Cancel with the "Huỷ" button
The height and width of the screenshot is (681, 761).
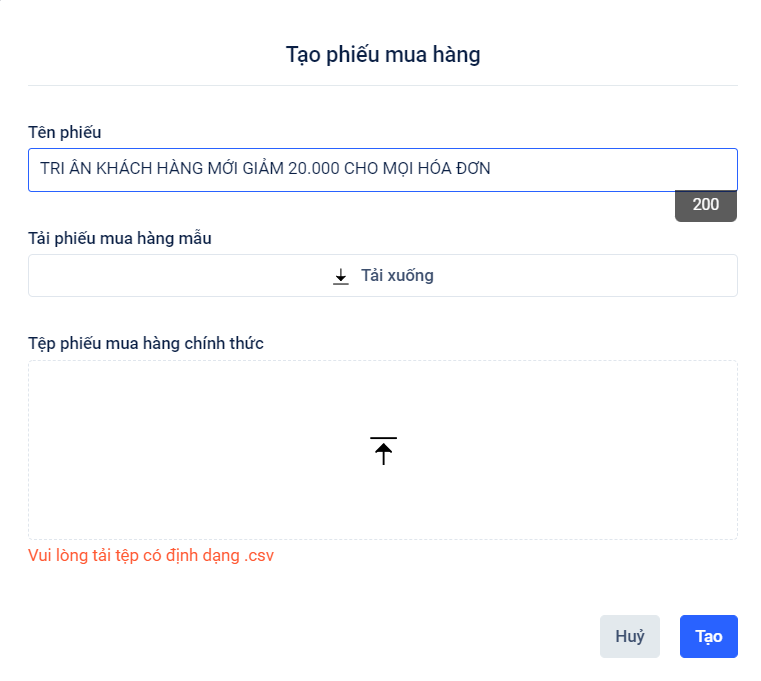point(630,636)
